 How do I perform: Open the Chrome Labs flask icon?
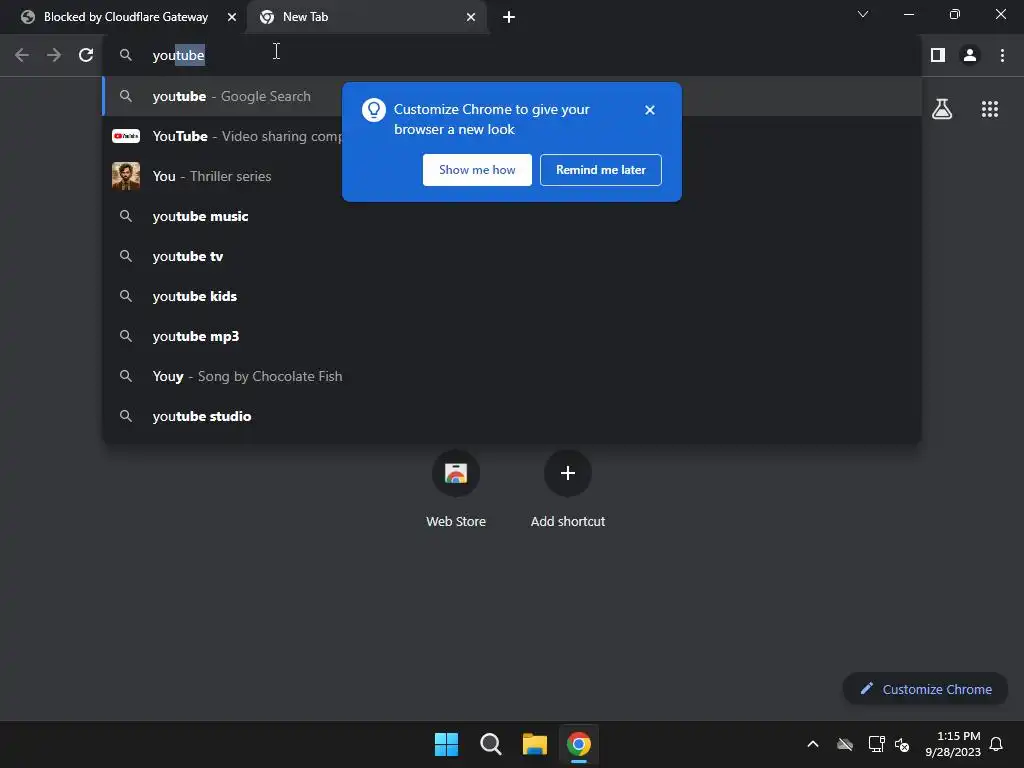click(x=942, y=108)
